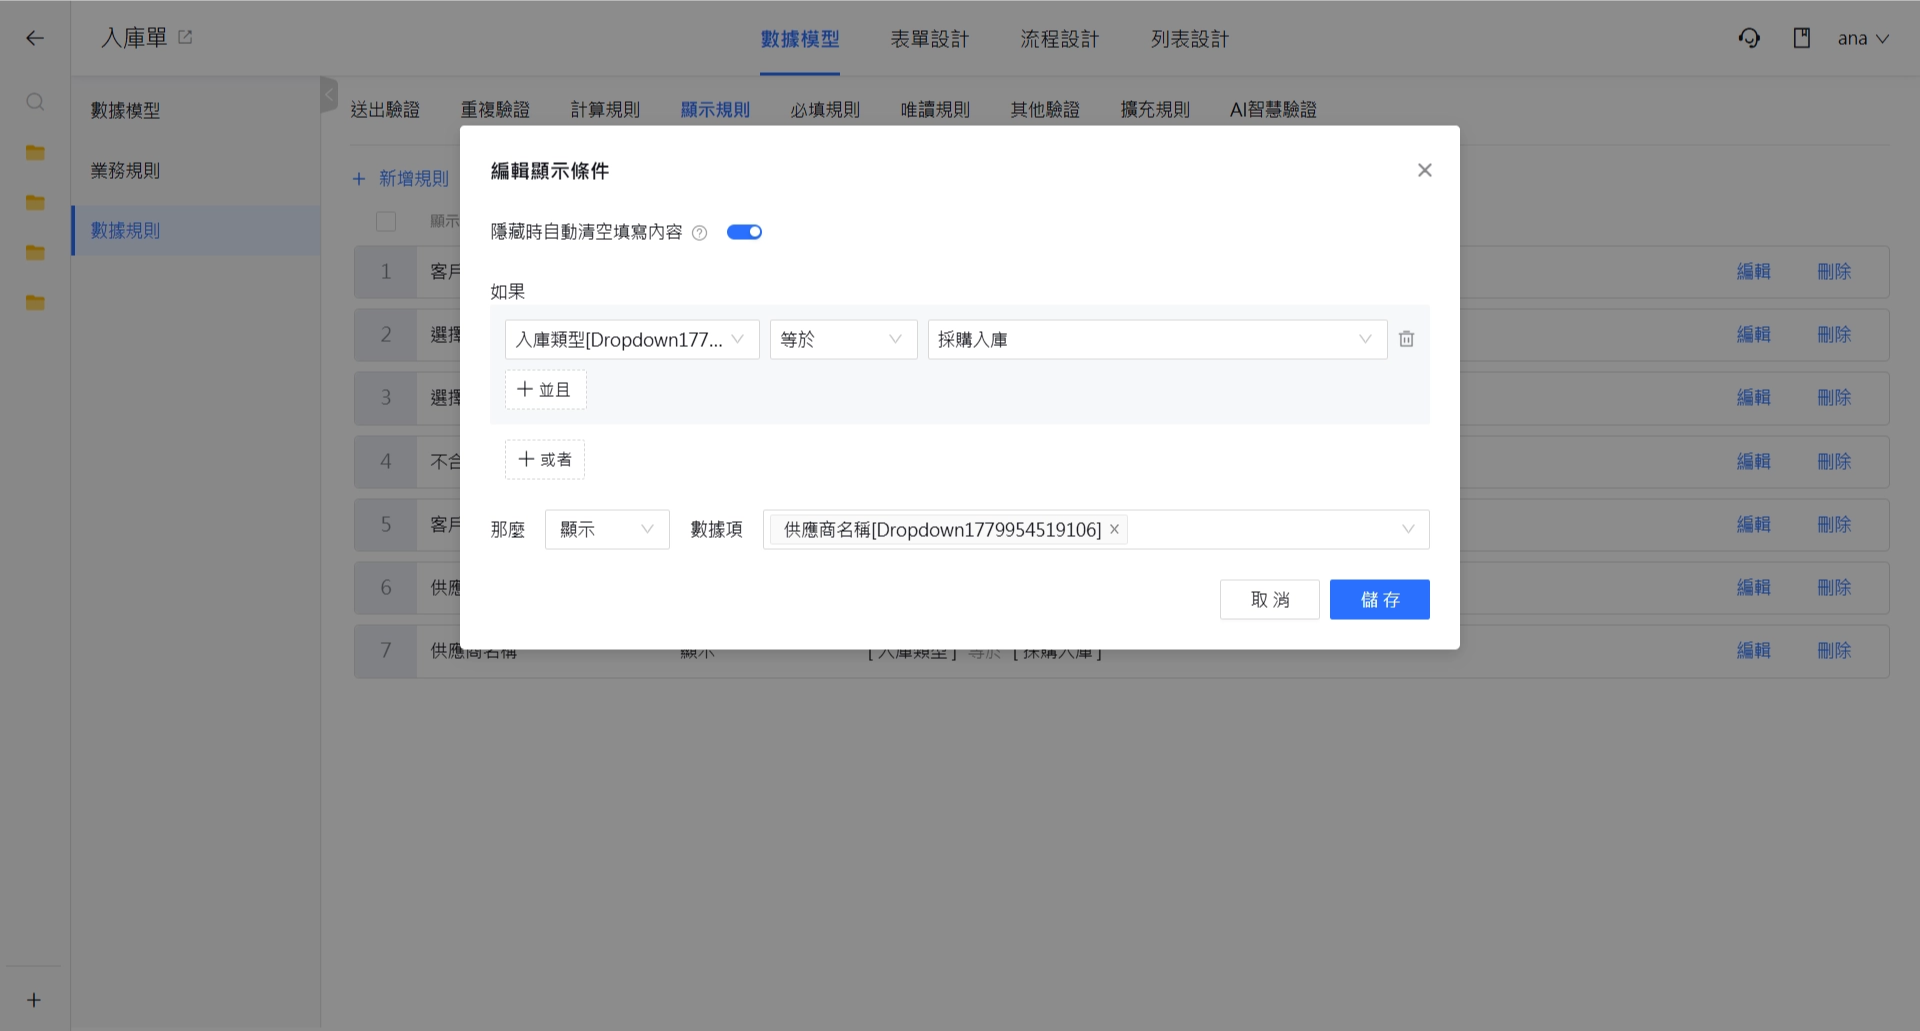Switch to 列表設計 top tab
The image size is (1920, 1031).
tap(1190, 39)
